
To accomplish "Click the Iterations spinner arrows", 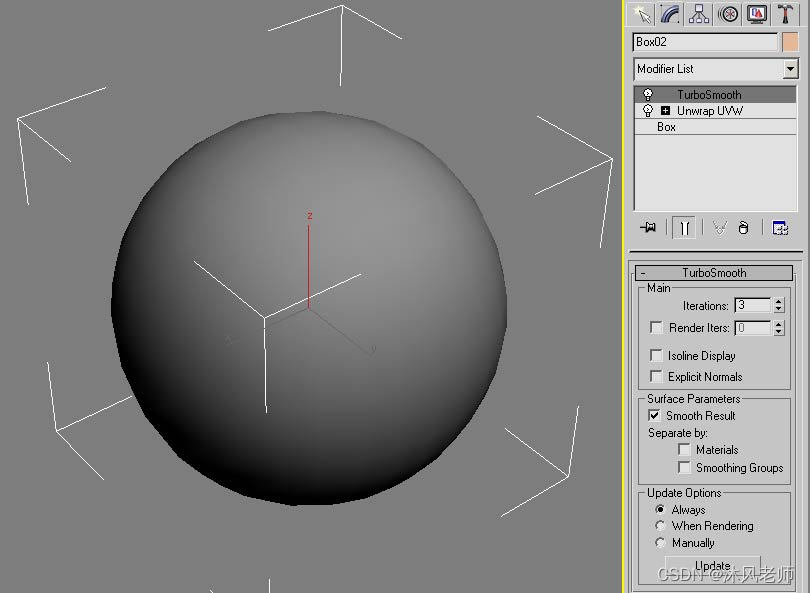I will click(x=779, y=305).
